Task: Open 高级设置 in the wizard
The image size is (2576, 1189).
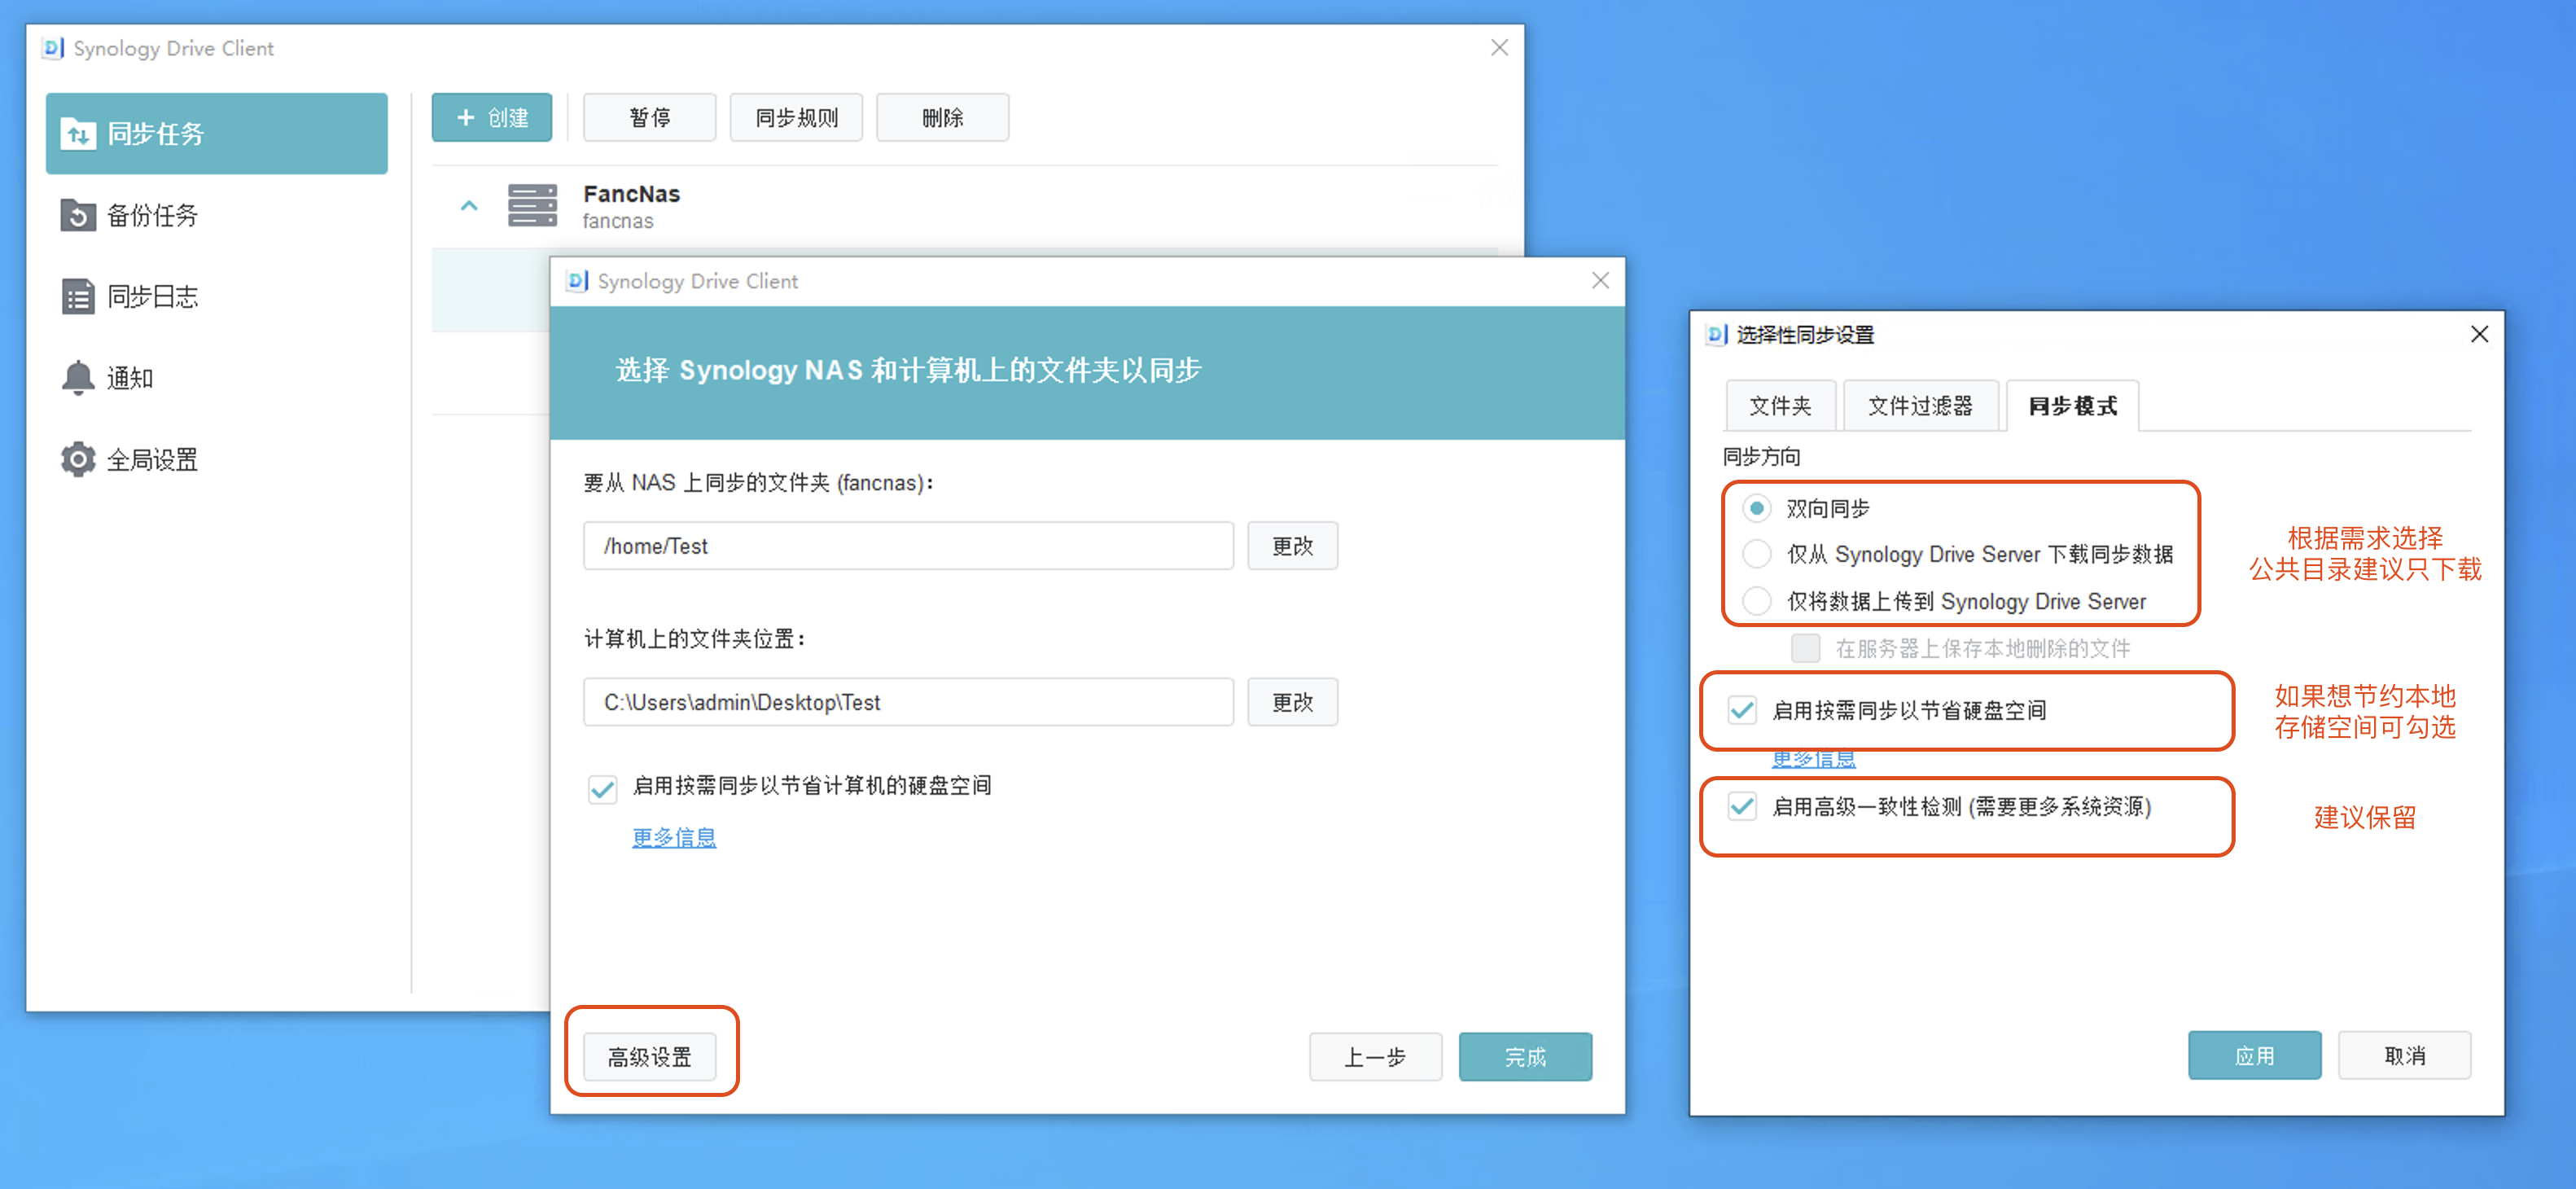Action: pyautogui.click(x=650, y=1057)
